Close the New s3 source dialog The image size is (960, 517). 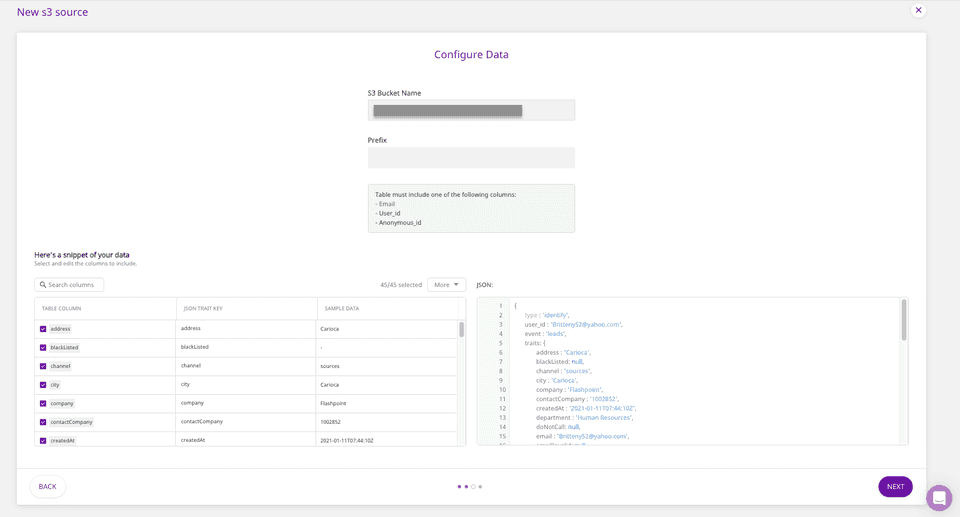point(918,10)
